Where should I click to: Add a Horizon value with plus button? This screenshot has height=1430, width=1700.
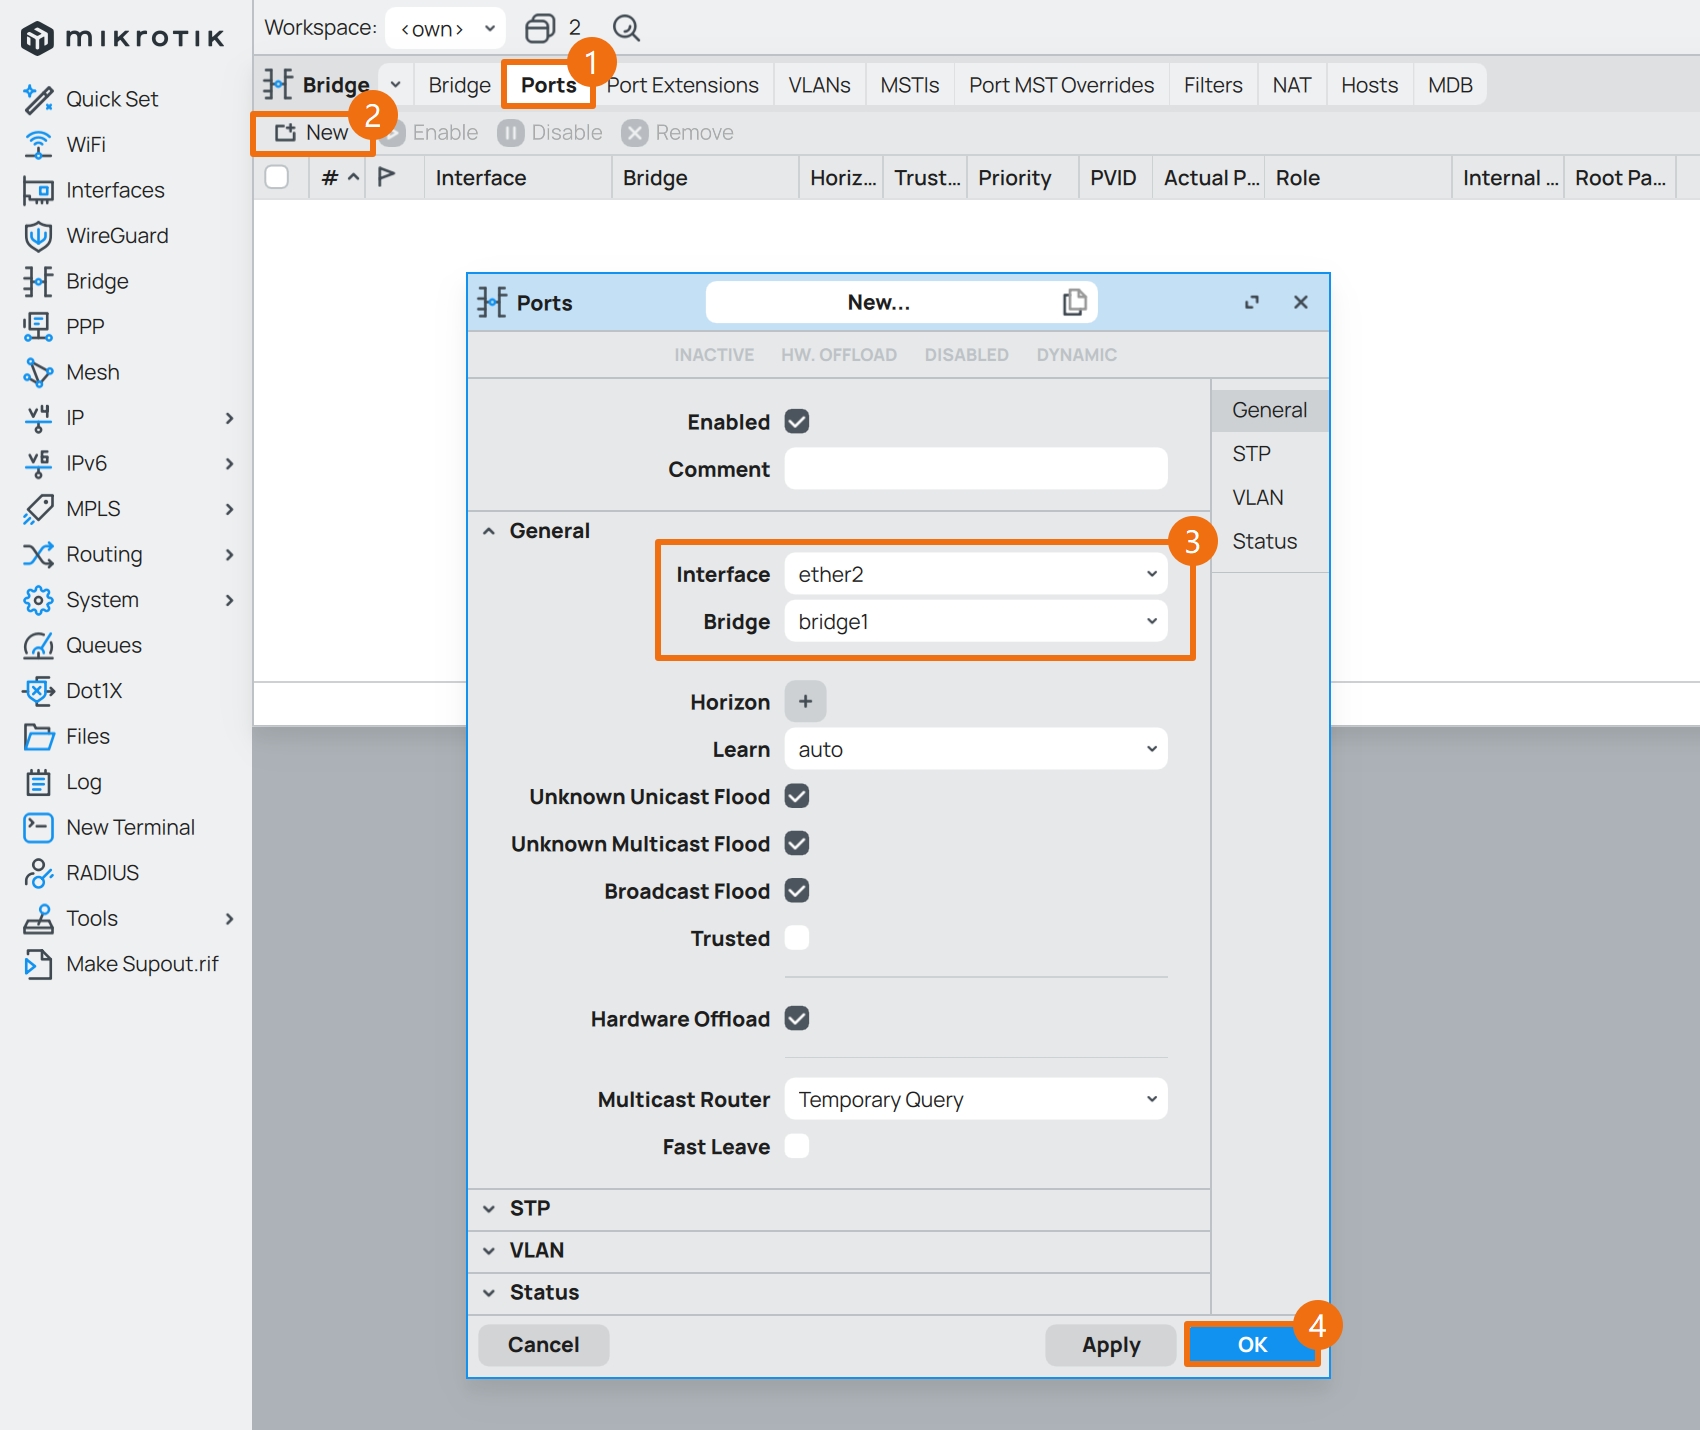805,701
